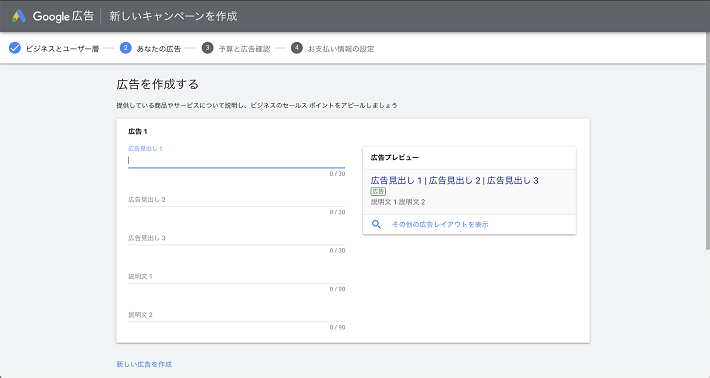Select the step 3 circle icon
Screen dimensions: 710x378
click(x=207, y=48)
